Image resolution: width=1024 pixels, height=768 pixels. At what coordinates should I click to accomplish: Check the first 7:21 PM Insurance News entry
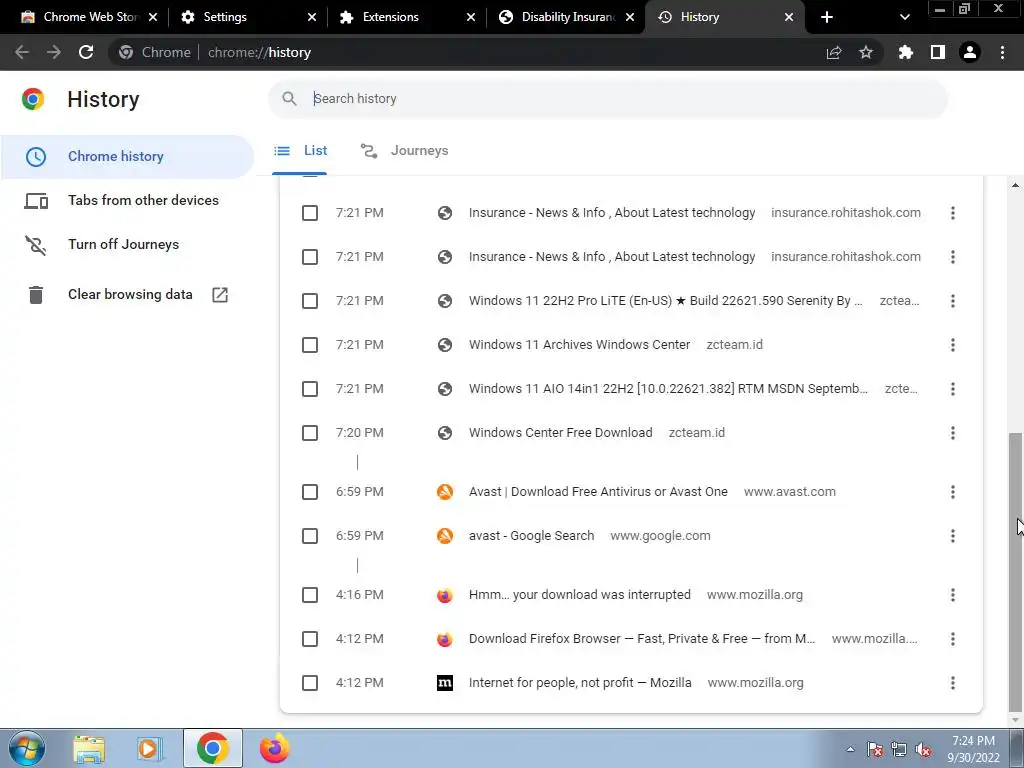click(310, 213)
